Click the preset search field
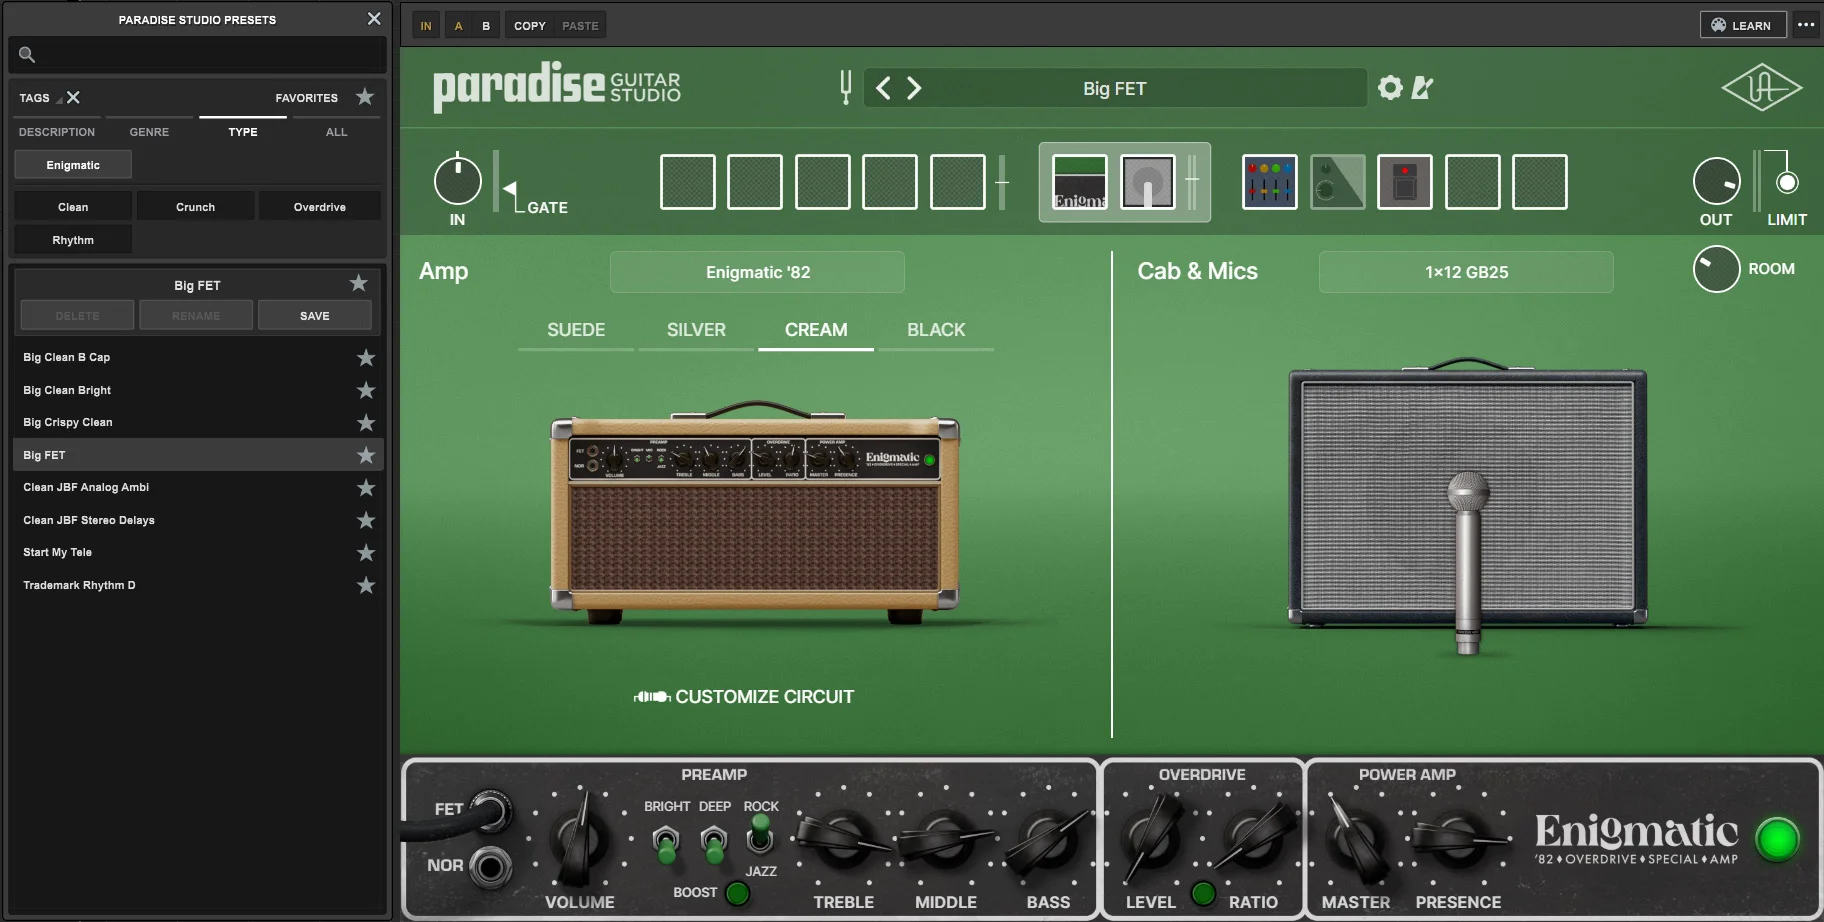Screen dimensions: 1824x922 [198, 55]
